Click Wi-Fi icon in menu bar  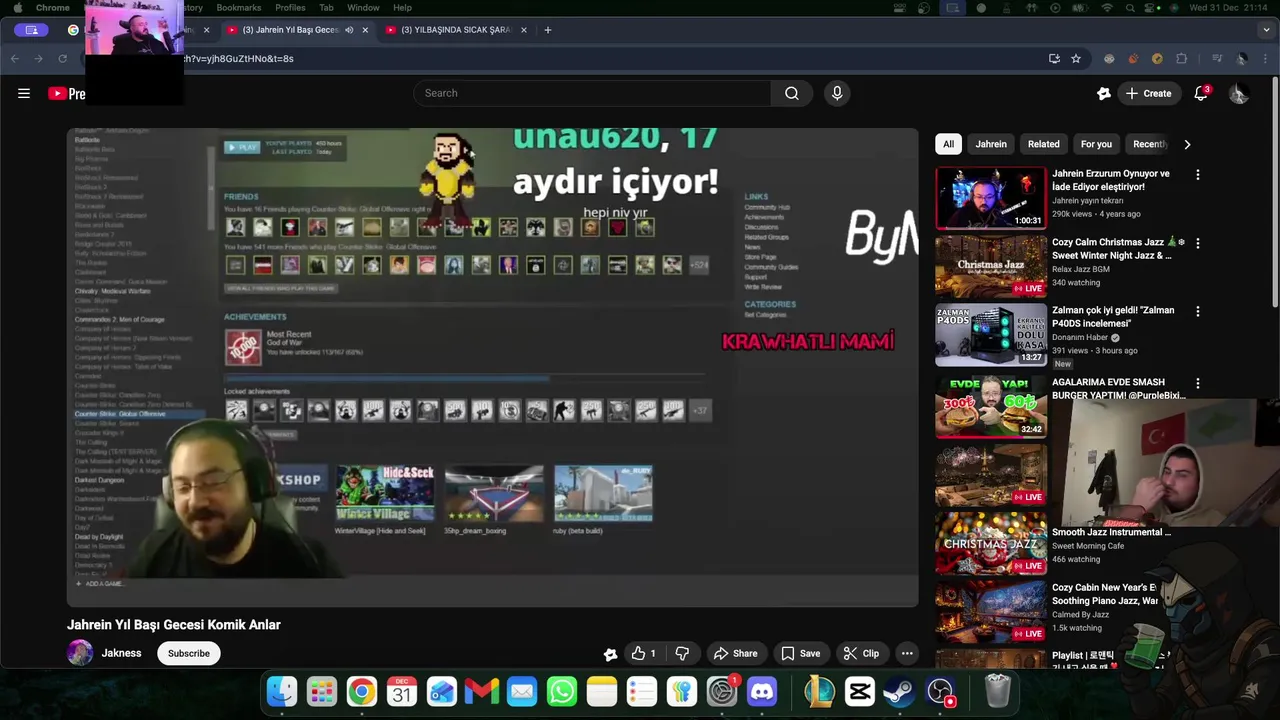pos(1107,8)
